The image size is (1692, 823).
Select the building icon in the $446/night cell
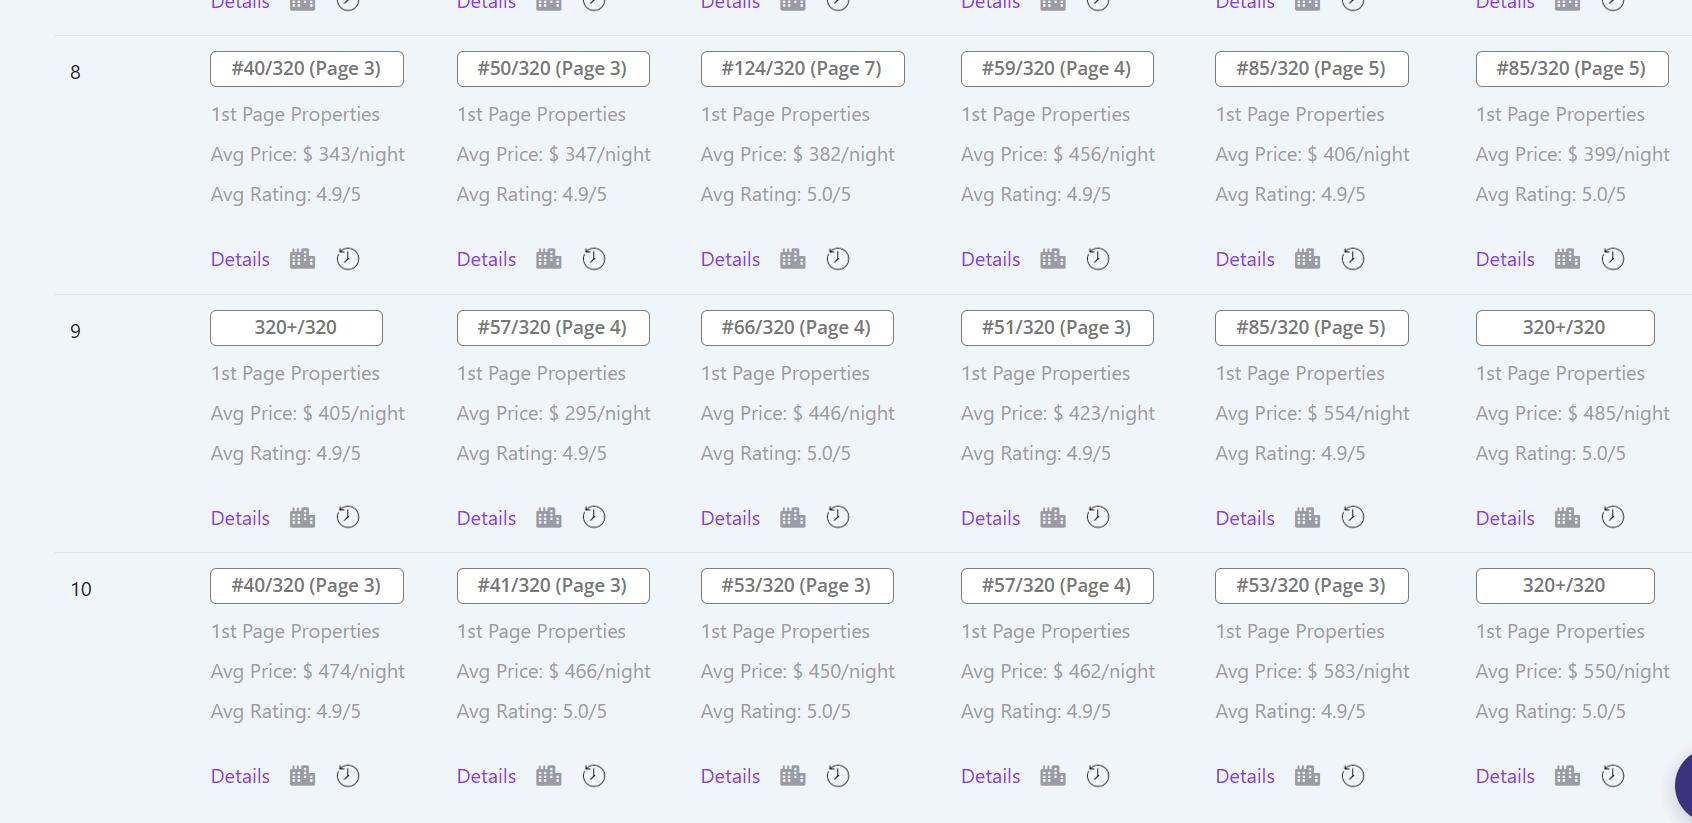tap(793, 517)
